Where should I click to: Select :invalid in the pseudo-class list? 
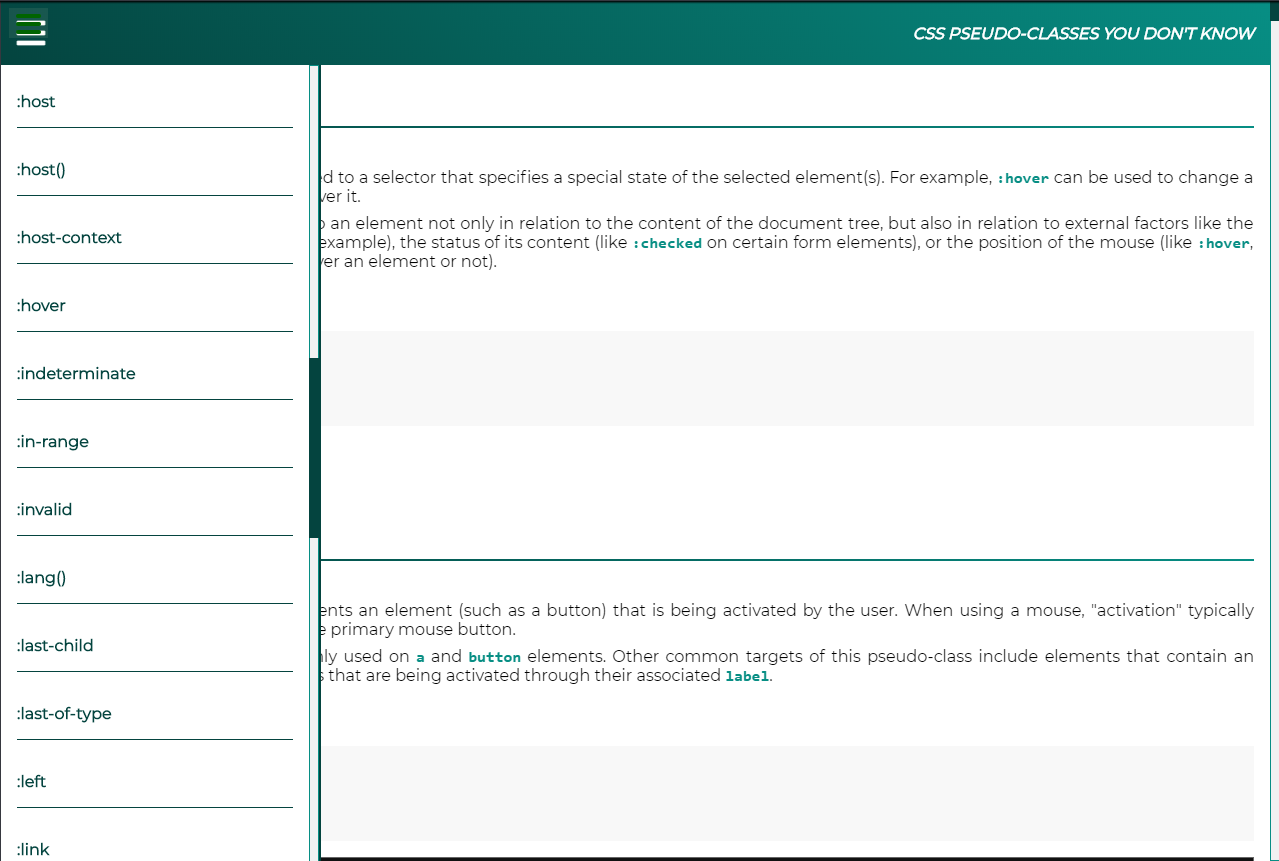point(44,509)
